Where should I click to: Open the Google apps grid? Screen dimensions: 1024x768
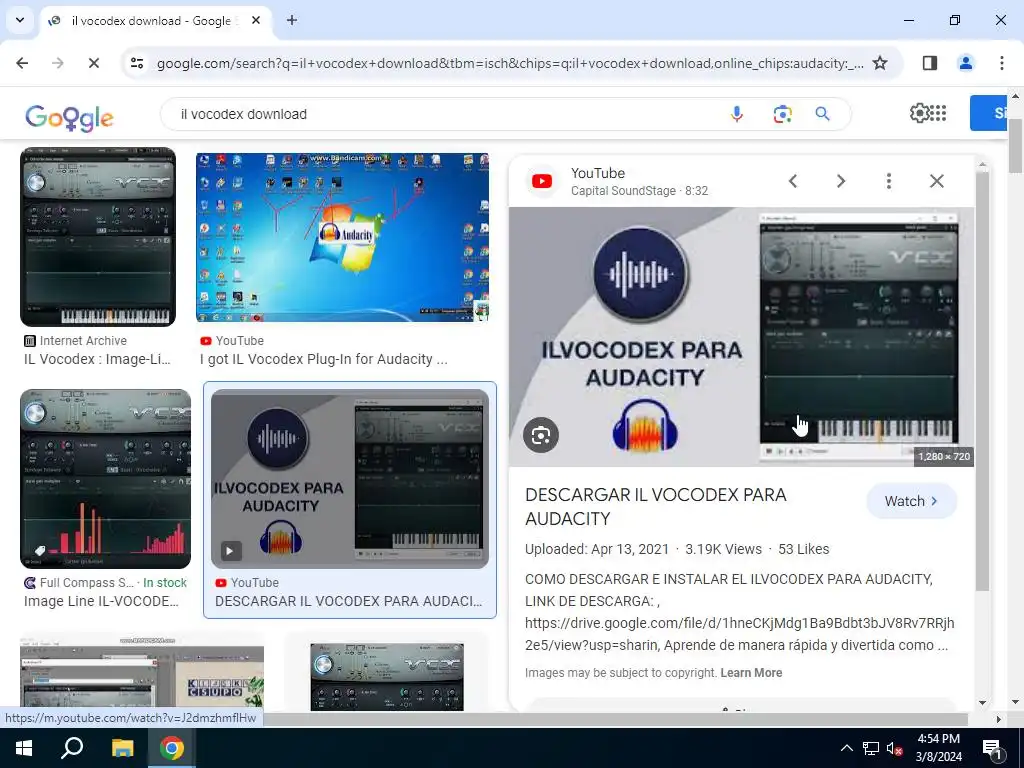pos(938,113)
